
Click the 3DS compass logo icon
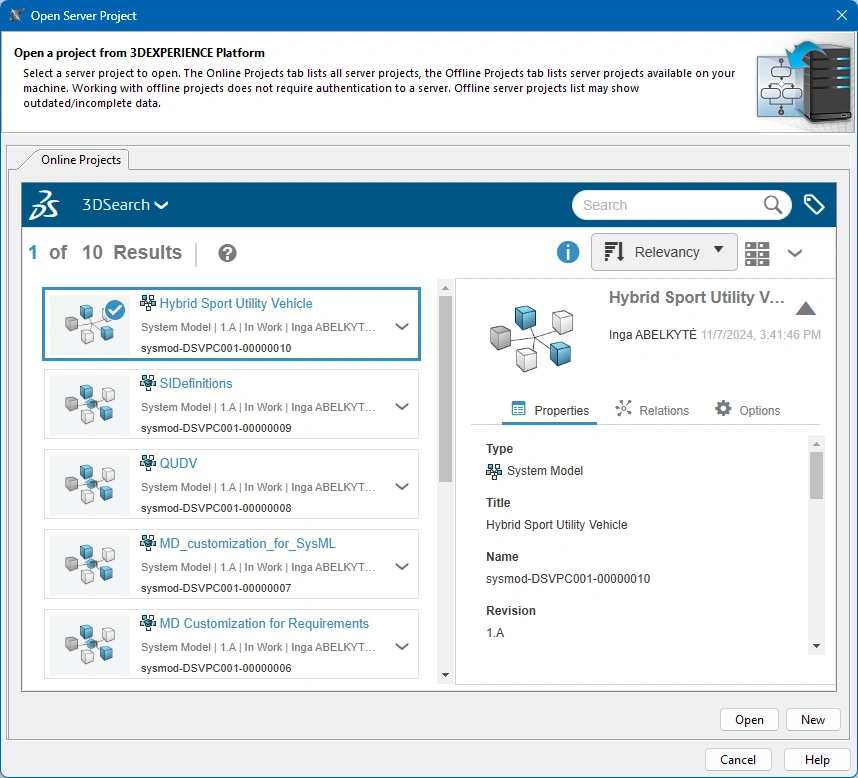pyautogui.click(x=44, y=205)
